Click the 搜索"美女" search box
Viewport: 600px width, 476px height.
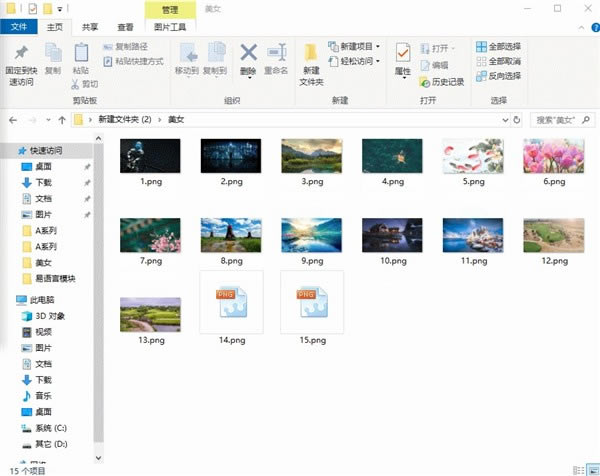tap(562, 120)
